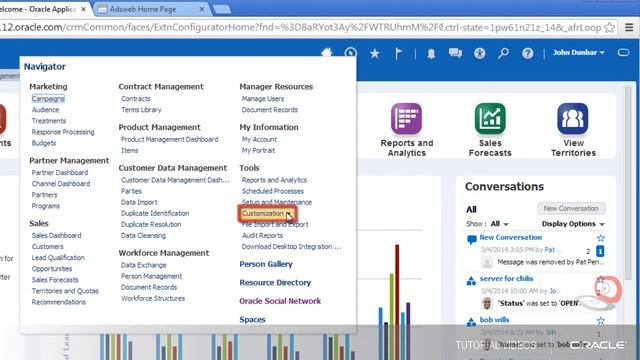640x360 pixels.
Task: Open Lead Qualification link
Action: tap(58, 258)
